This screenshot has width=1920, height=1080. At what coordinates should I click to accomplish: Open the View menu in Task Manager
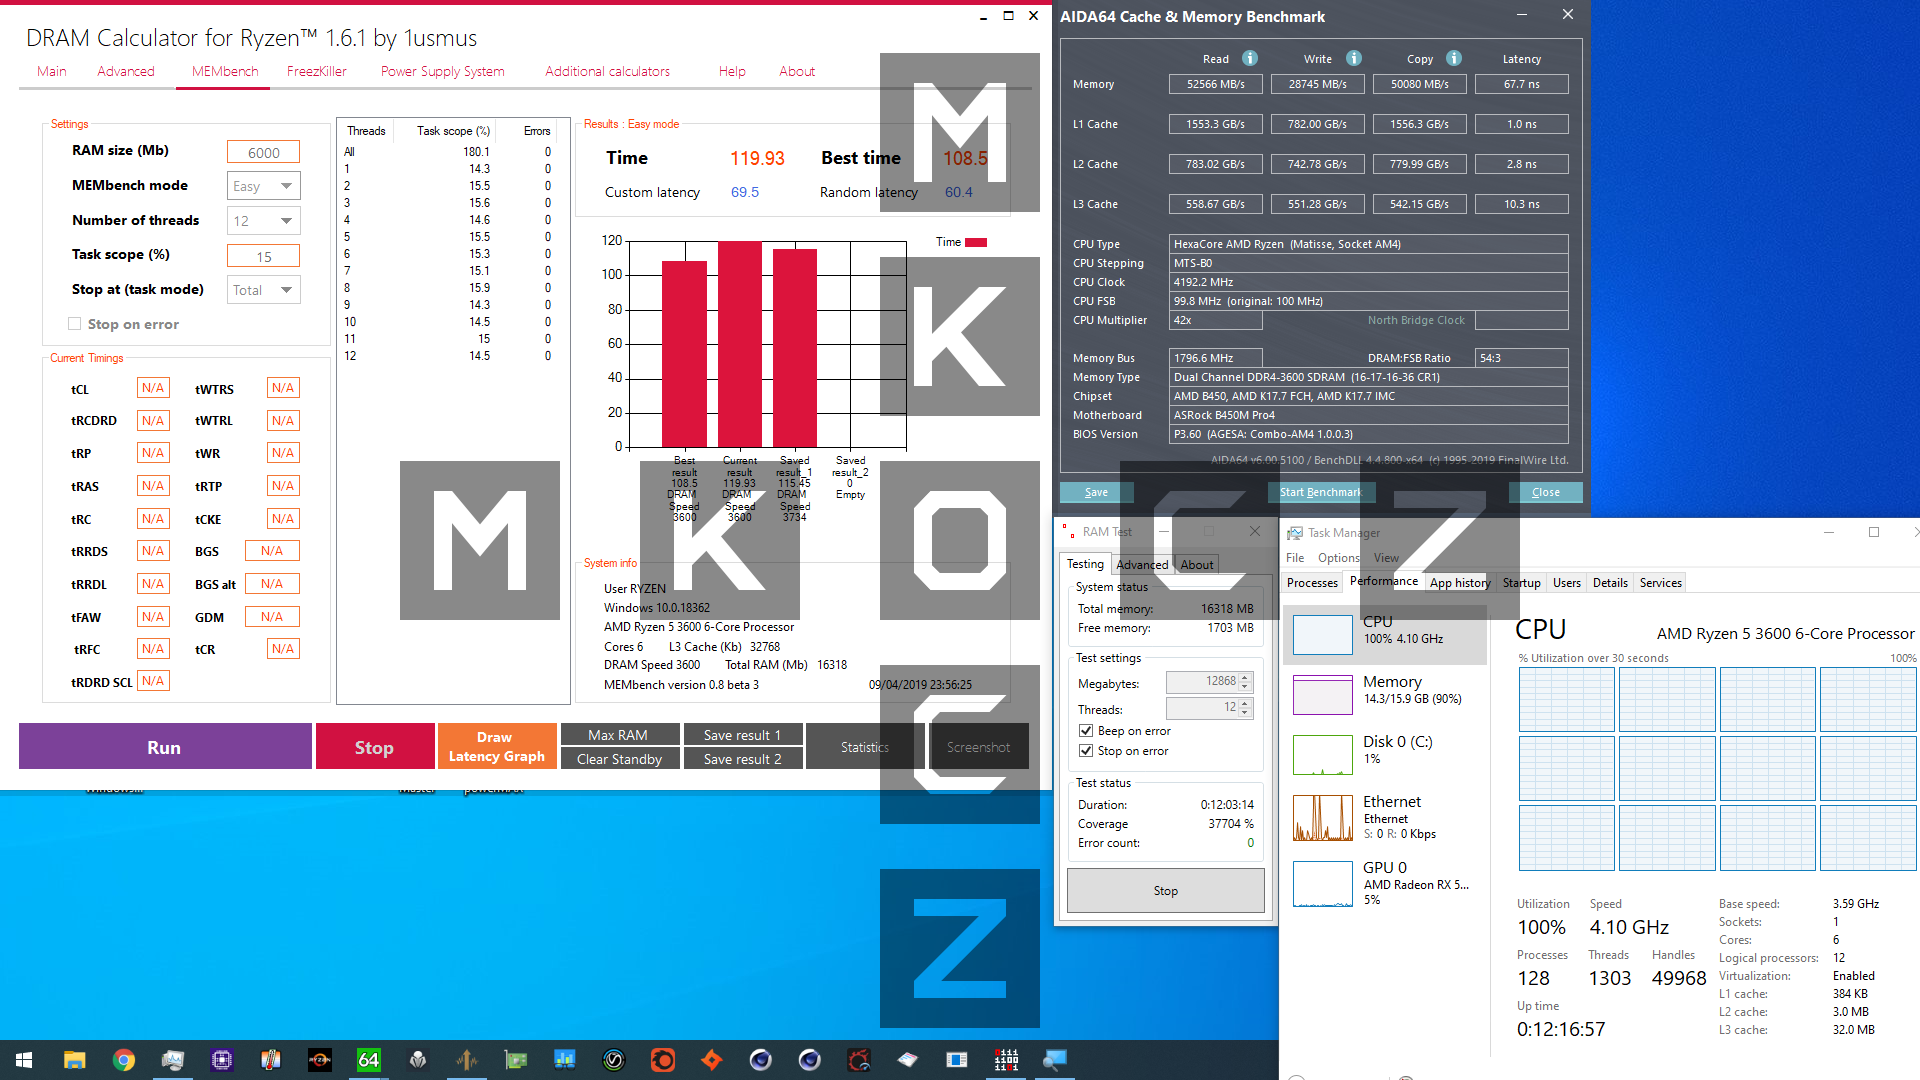(x=1386, y=558)
